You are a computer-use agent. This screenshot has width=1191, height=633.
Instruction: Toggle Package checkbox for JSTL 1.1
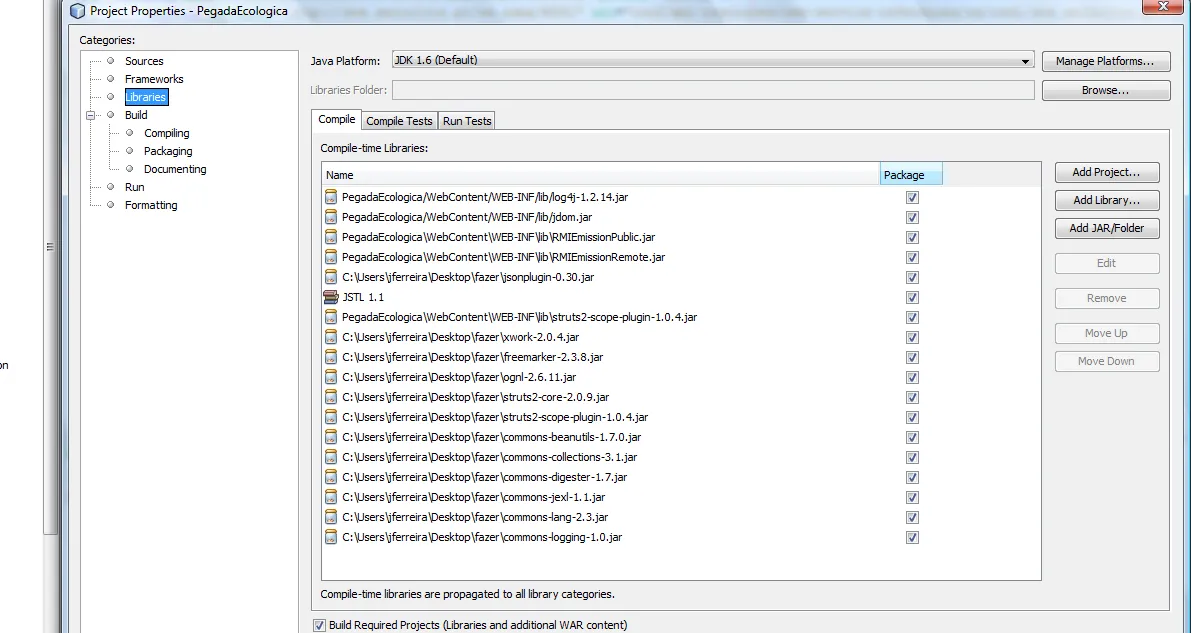coord(912,297)
